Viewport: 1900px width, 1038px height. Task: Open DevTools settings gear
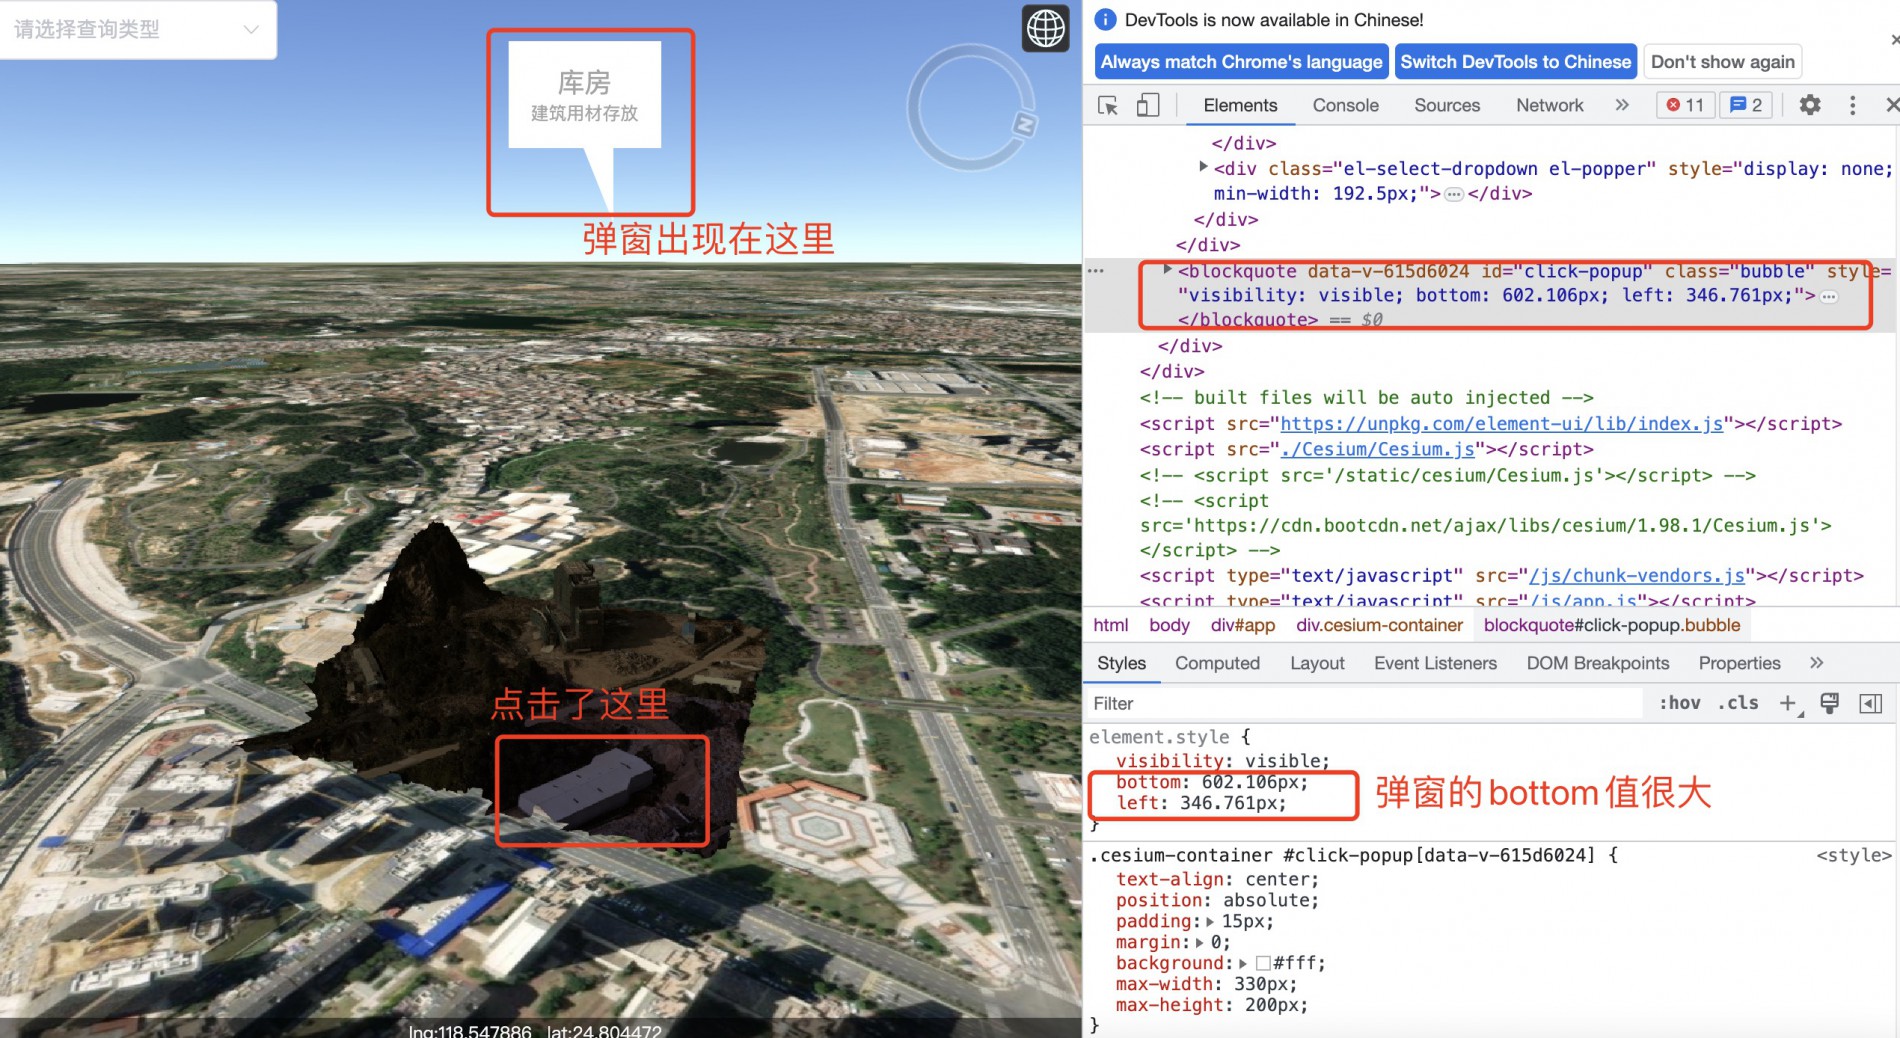pyautogui.click(x=1810, y=105)
